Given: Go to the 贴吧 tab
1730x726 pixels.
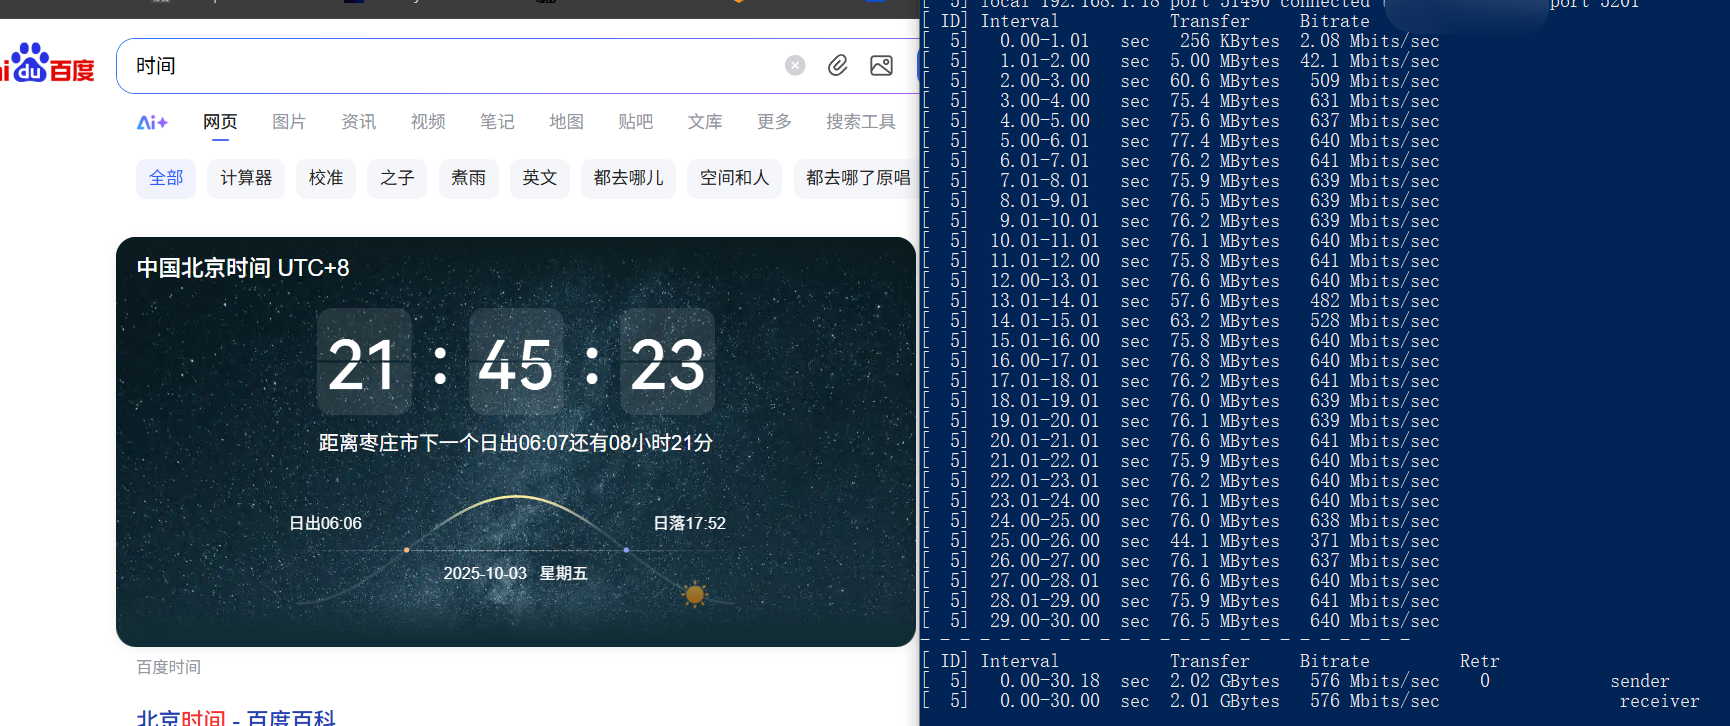Looking at the screenshot, I should point(635,122).
